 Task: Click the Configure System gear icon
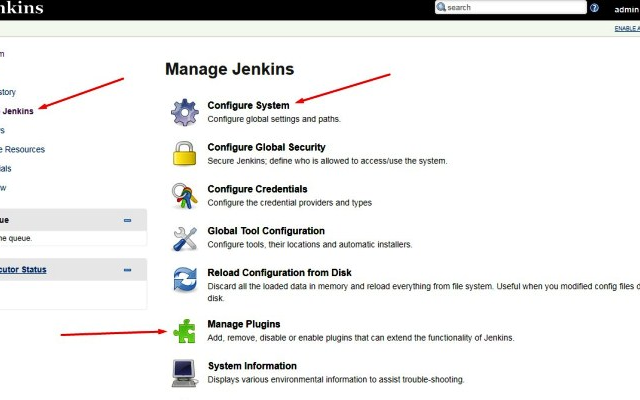click(x=184, y=112)
